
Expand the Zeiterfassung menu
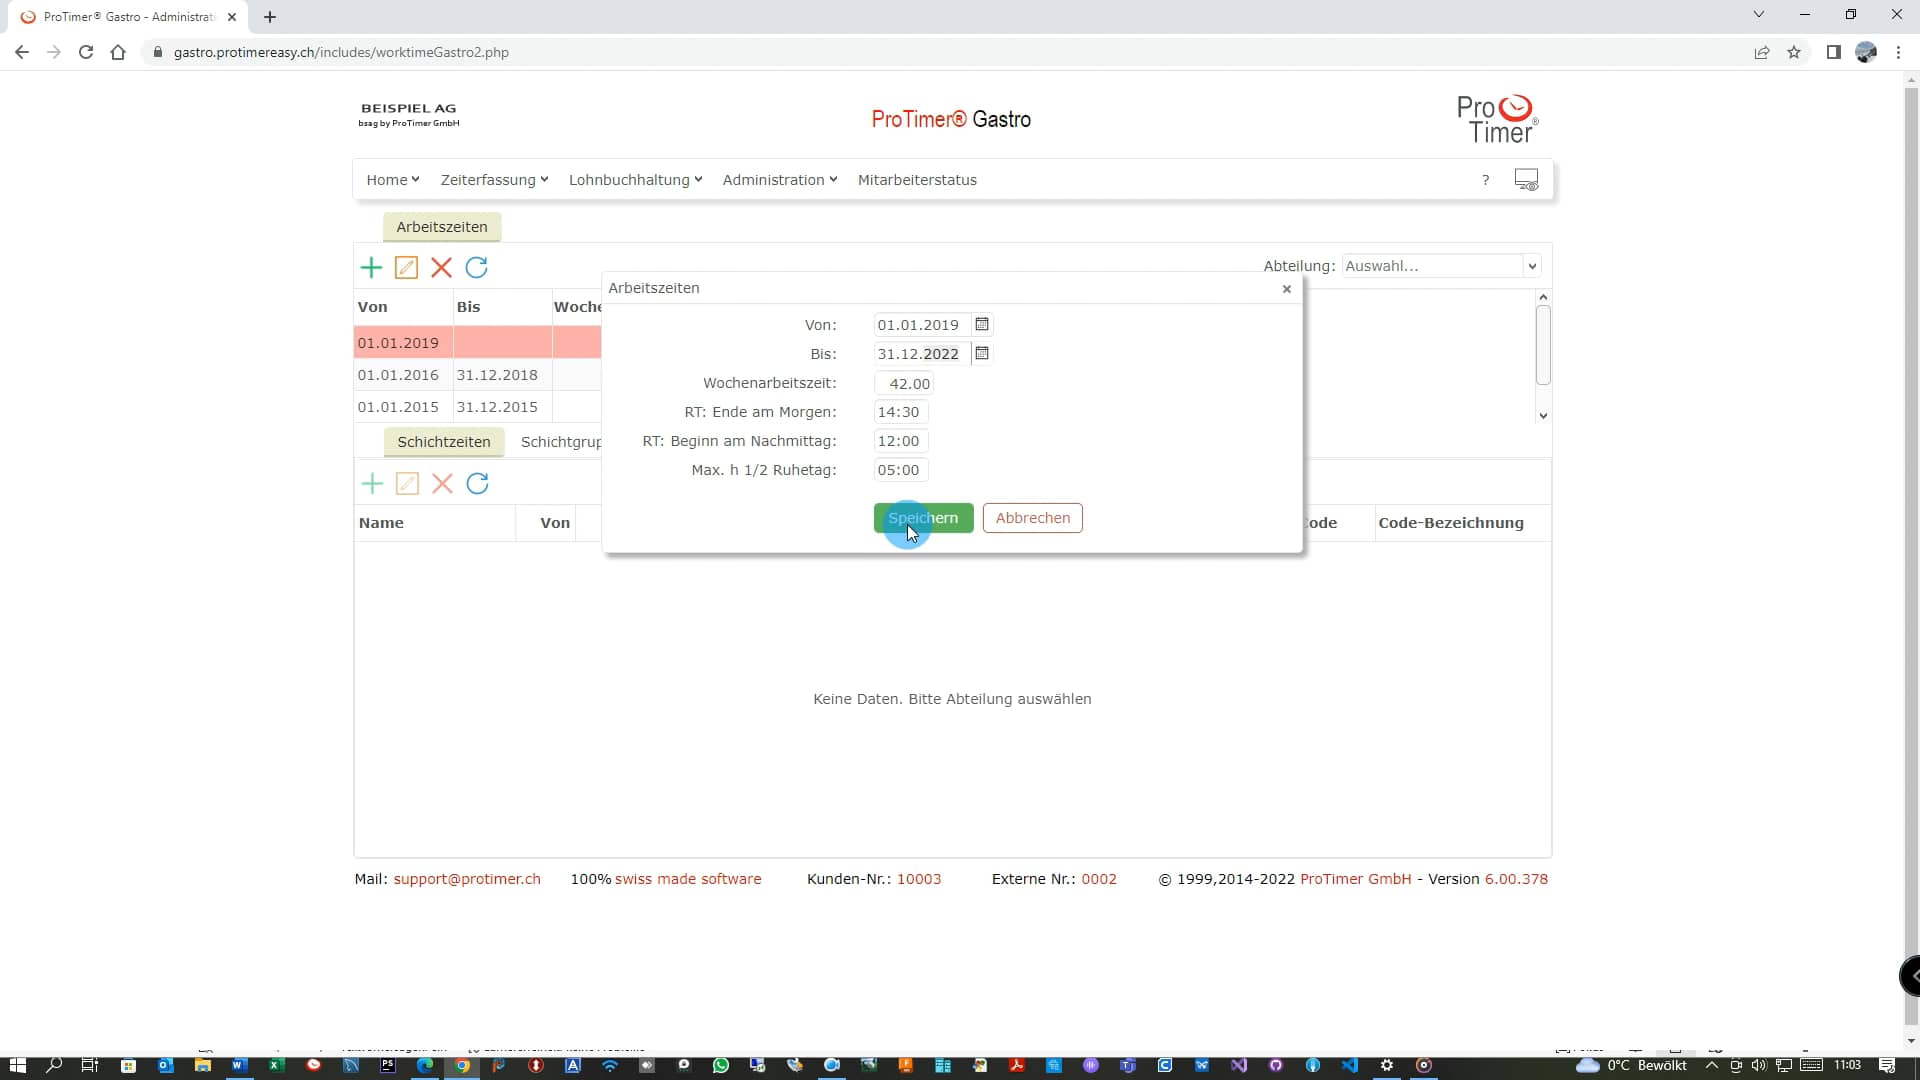click(x=494, y=180)
